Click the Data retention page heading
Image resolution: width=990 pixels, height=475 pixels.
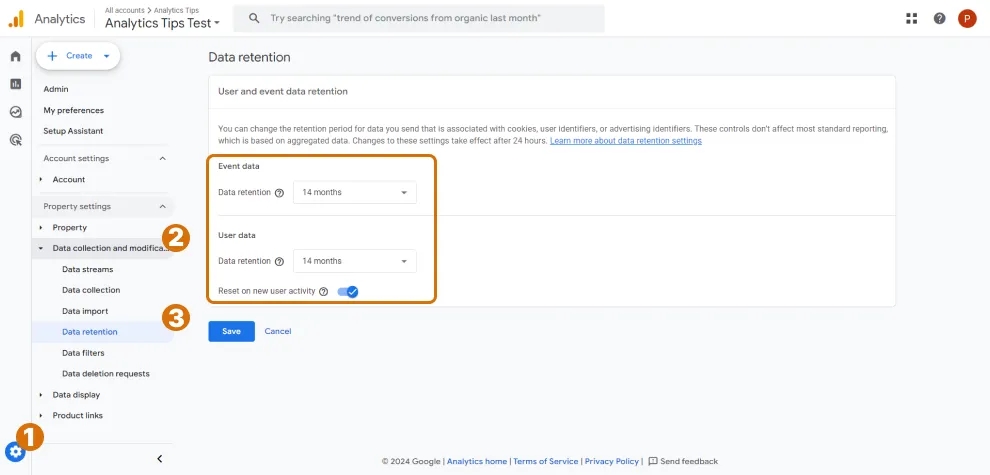coord(249,57)
